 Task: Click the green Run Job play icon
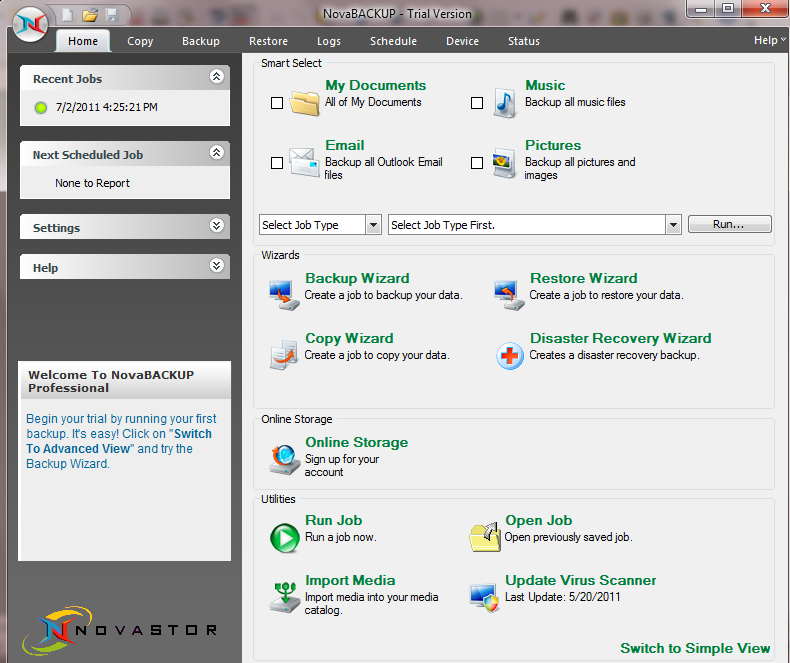[x=284, y=537]
